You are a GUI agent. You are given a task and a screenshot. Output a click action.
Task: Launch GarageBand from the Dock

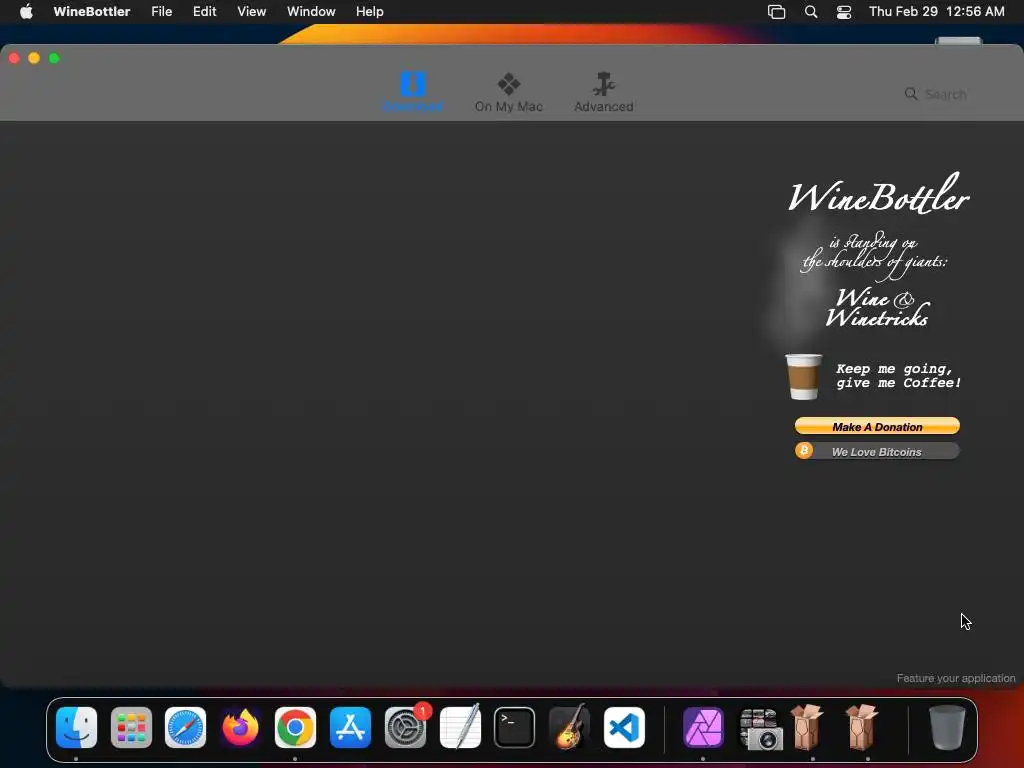tap(569, 726)
